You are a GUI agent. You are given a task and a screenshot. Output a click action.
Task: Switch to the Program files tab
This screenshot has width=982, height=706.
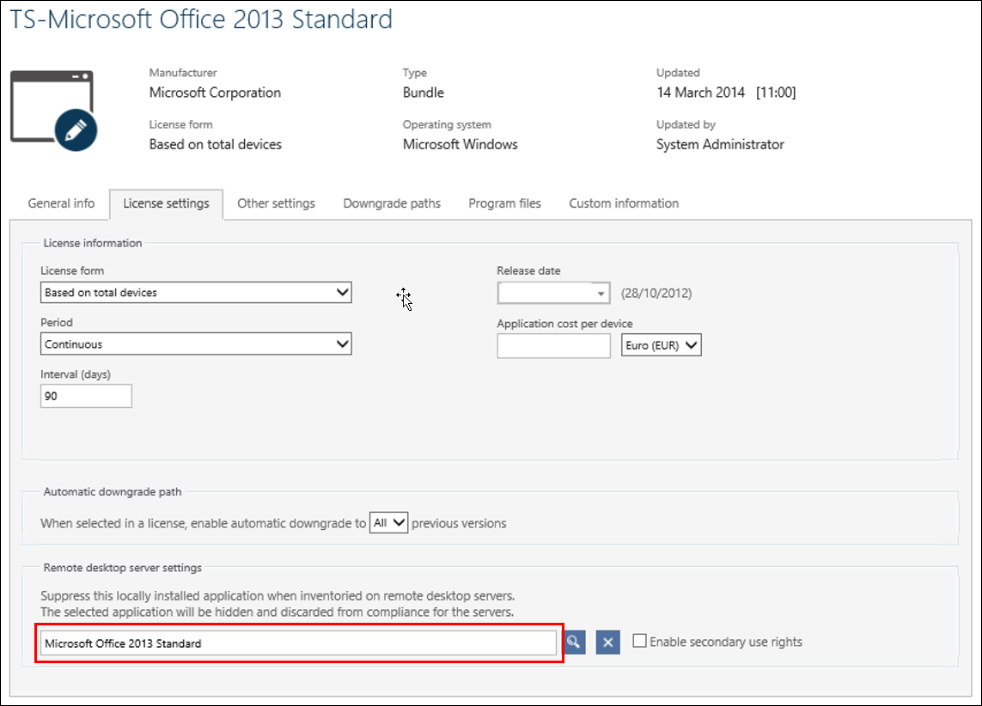(x=504, y=203)
